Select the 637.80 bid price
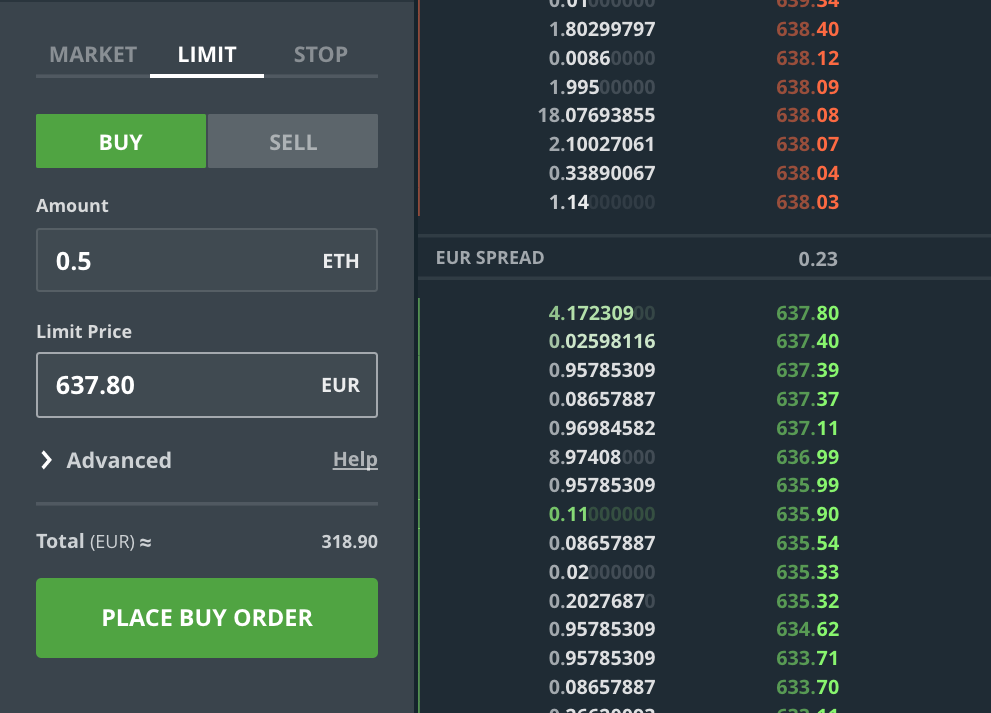The image size is (991, 713). click(807, 313)
